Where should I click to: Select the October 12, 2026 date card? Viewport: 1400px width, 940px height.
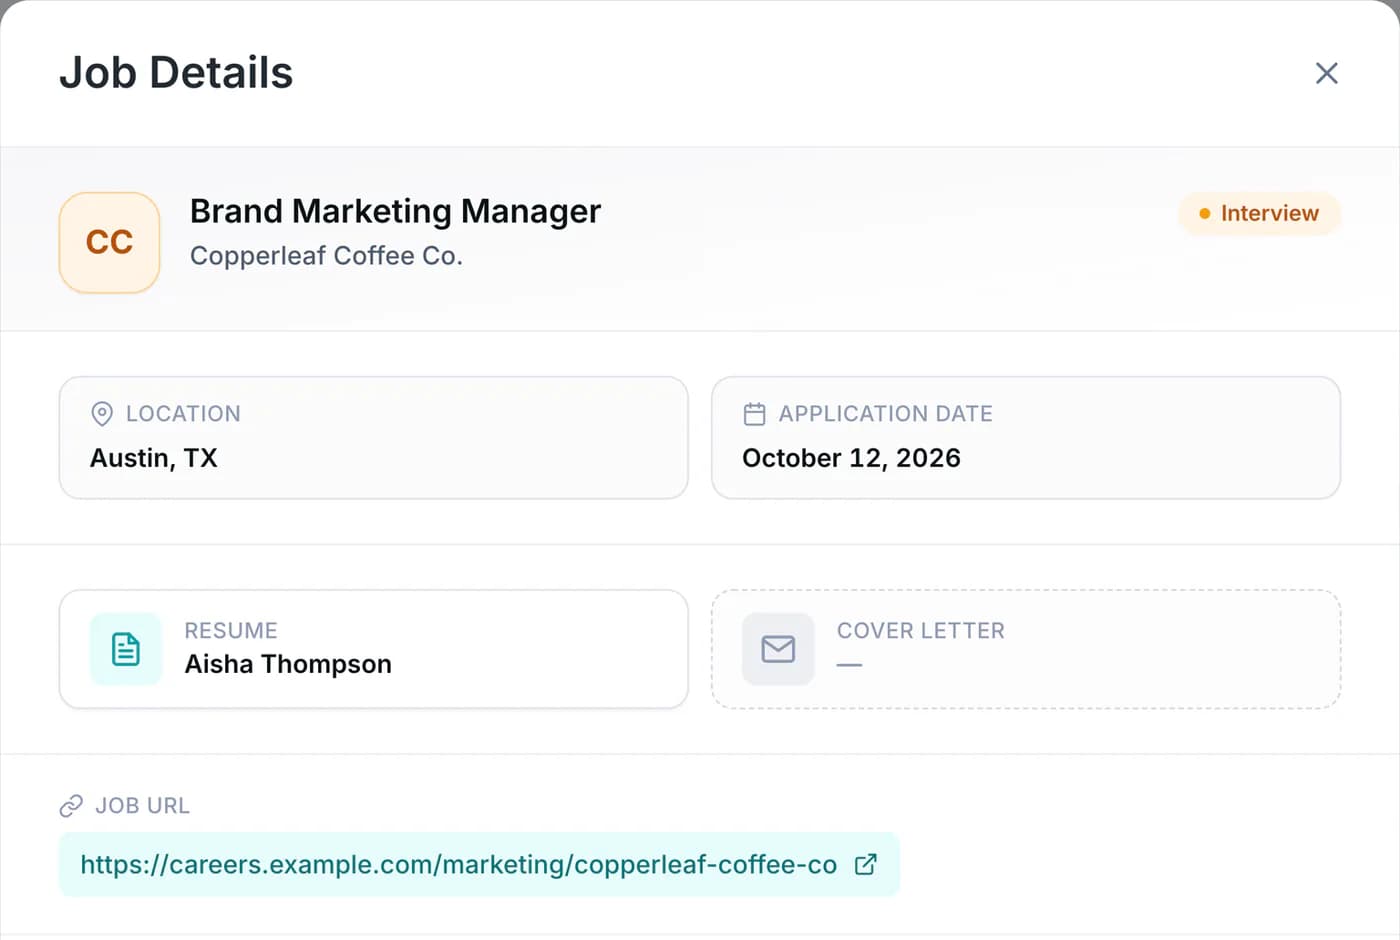1026,438
